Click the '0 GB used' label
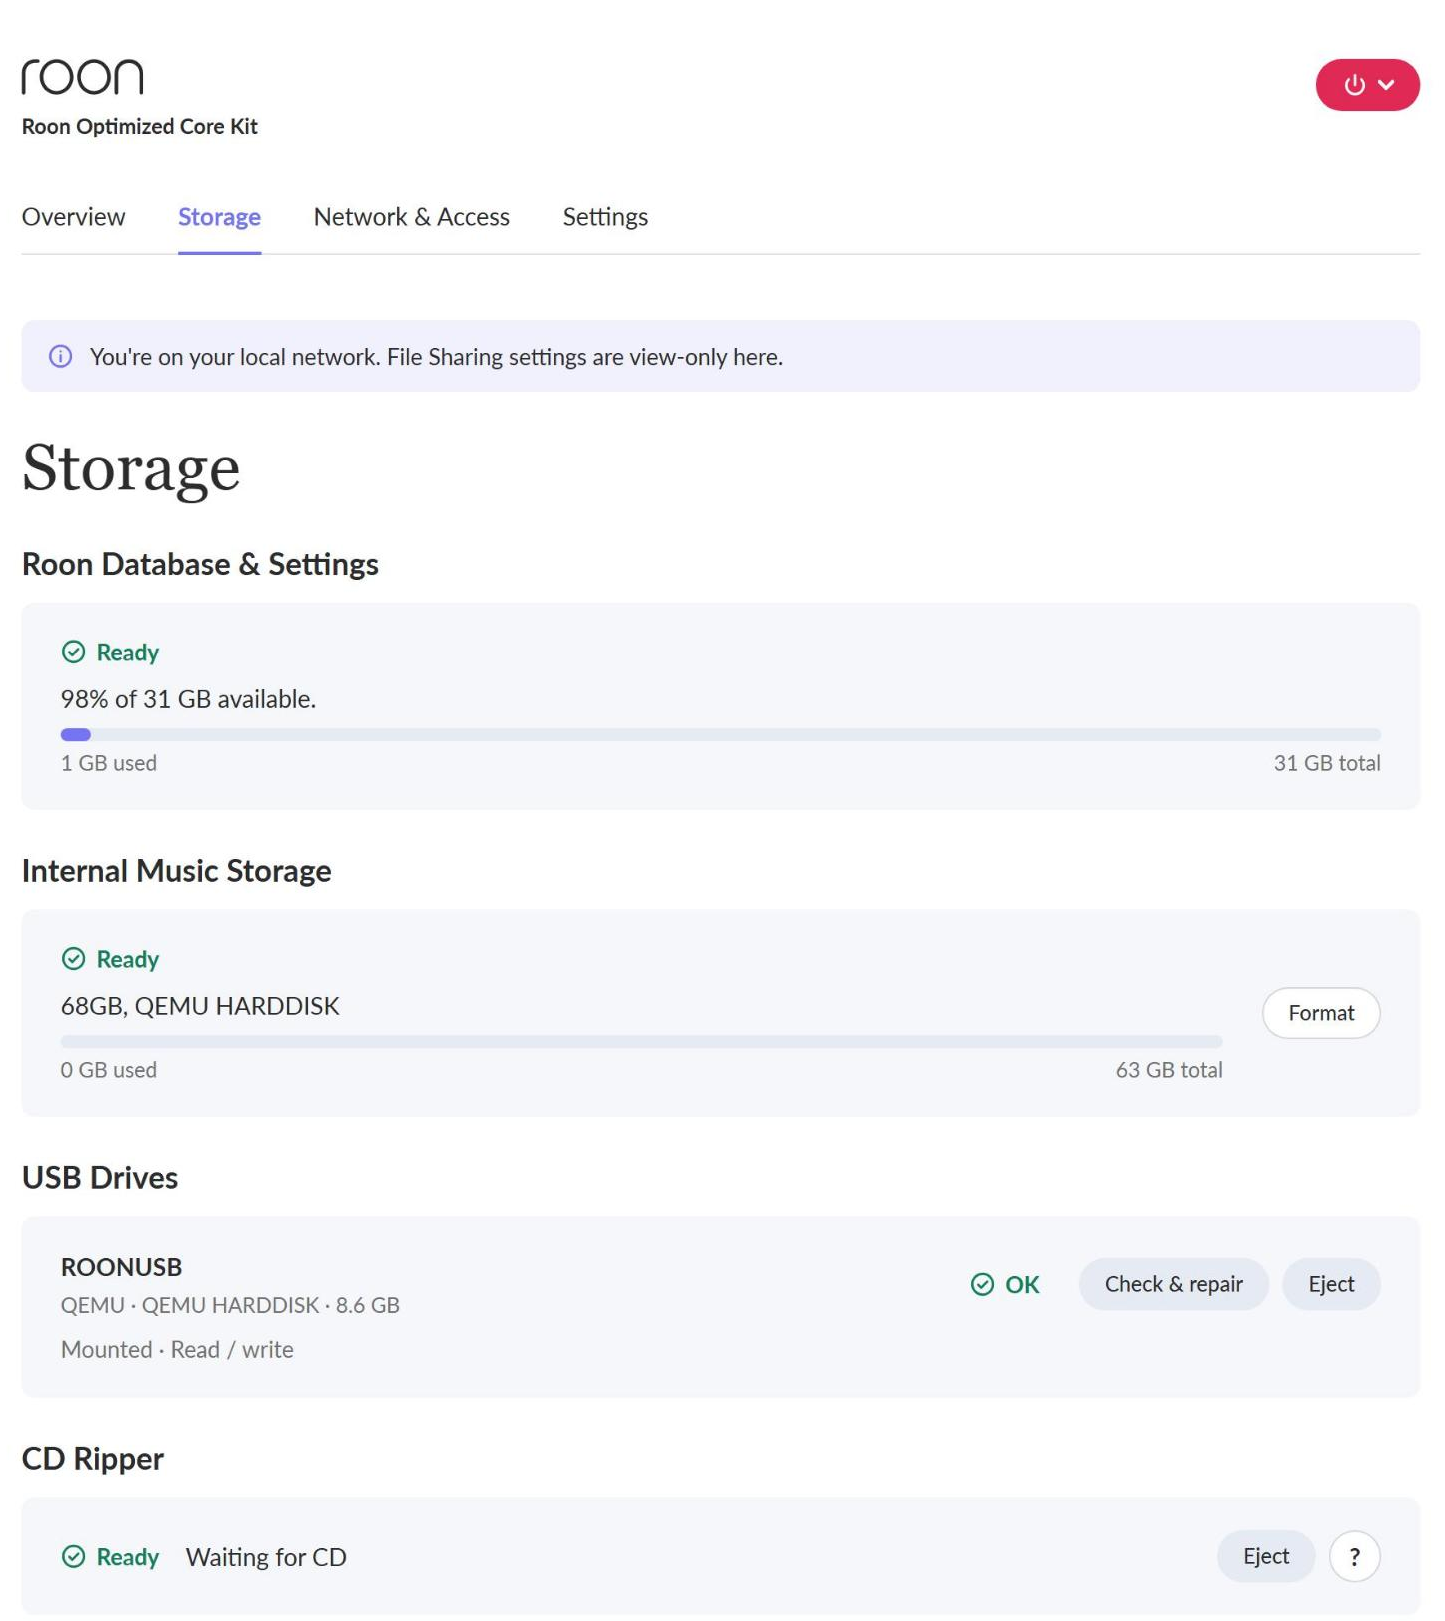1445x1621 pixels. (109, 1071)
